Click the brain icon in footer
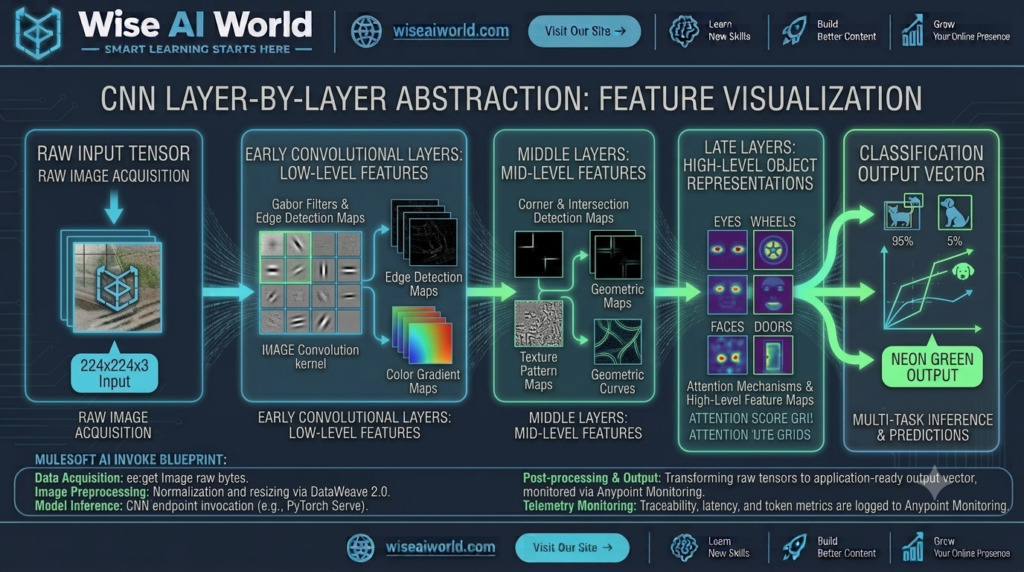 pos(684,547)
